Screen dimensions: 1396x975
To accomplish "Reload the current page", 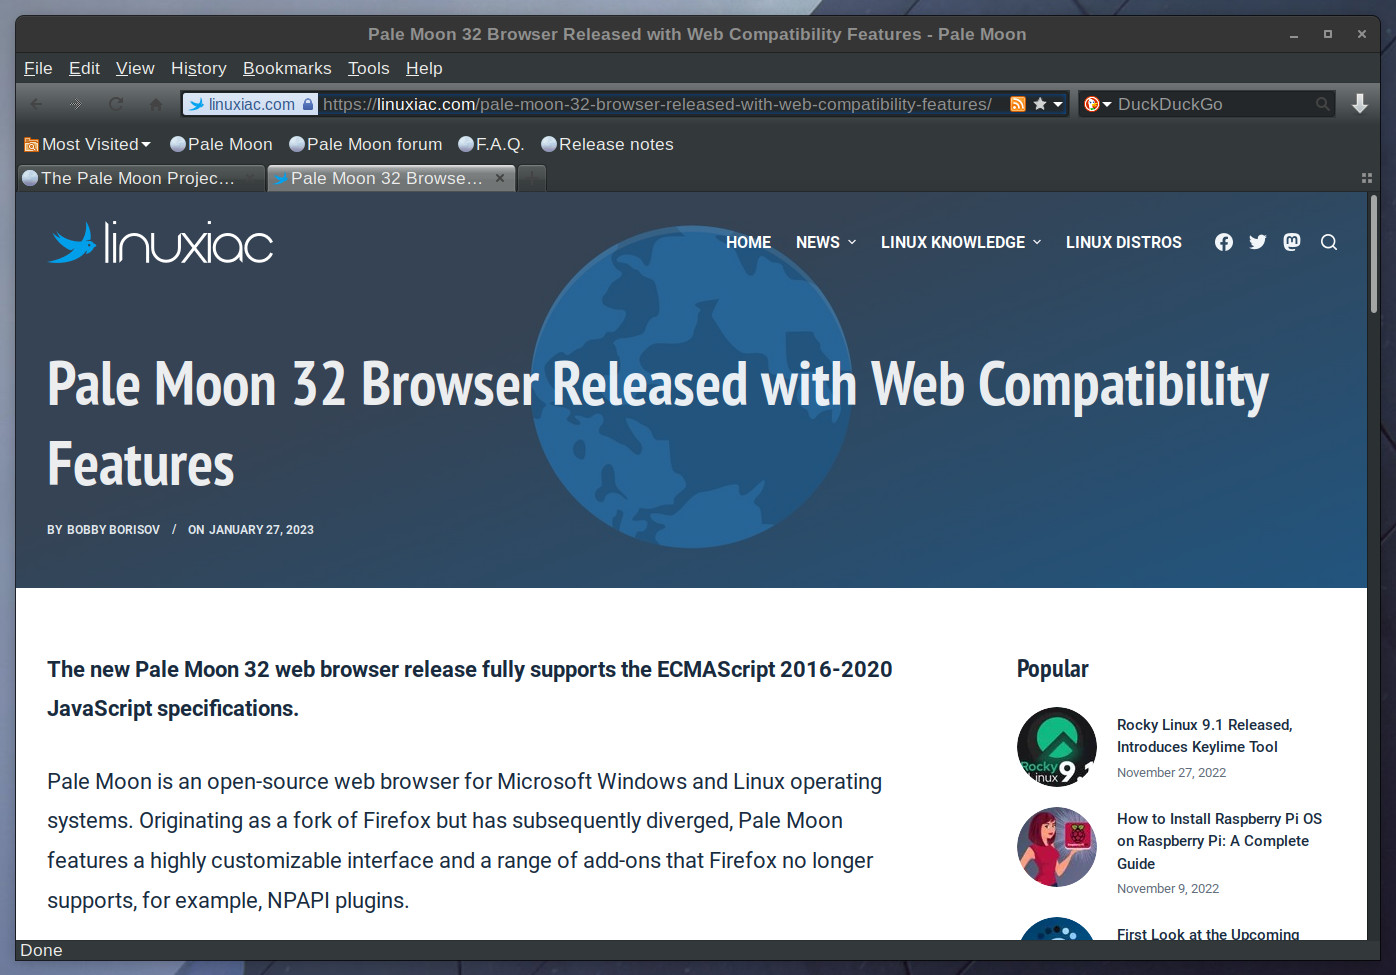I will pyautogui.click(x=116, y=104).
